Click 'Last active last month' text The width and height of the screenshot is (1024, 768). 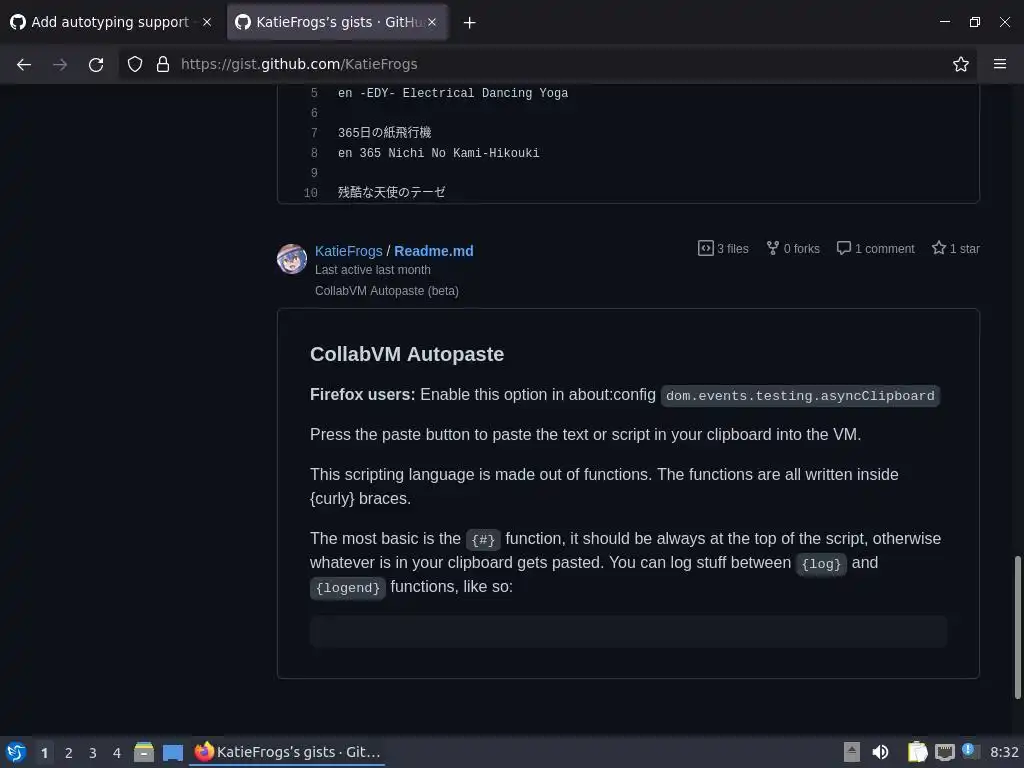click(x=372, y=270)
